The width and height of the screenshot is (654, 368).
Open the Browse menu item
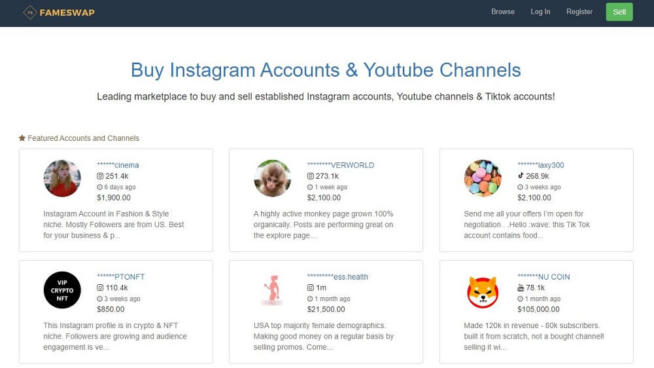pyautogui.click(x=503, y=12)
